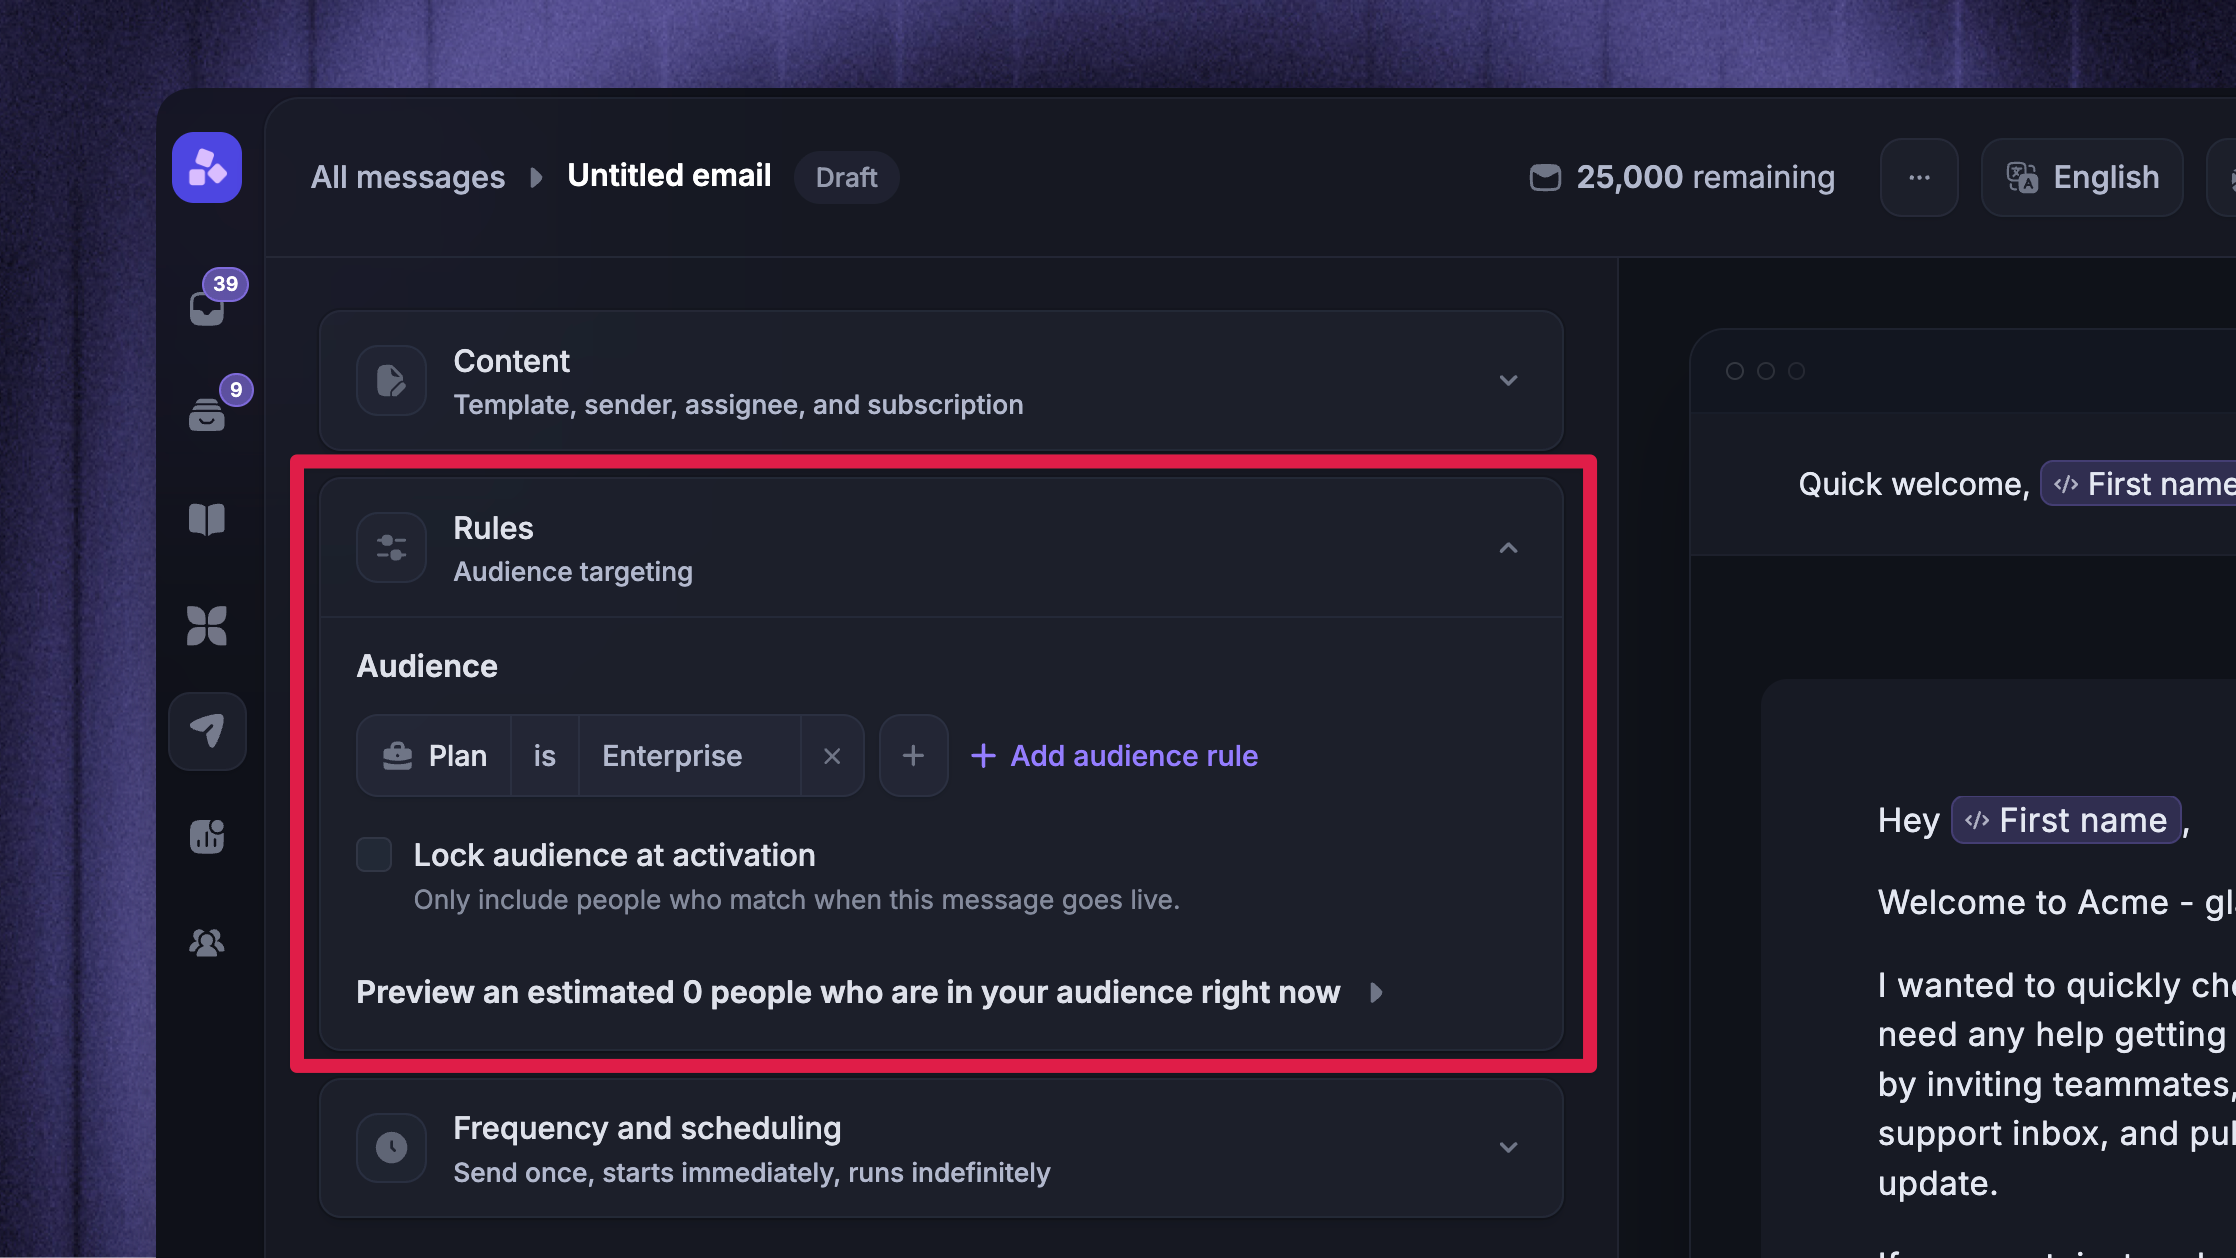Viewport: 2236px width, 1258px height.
Task: Click the purple app logo icon
Action: pyautogui.click(x=207, y=167)
